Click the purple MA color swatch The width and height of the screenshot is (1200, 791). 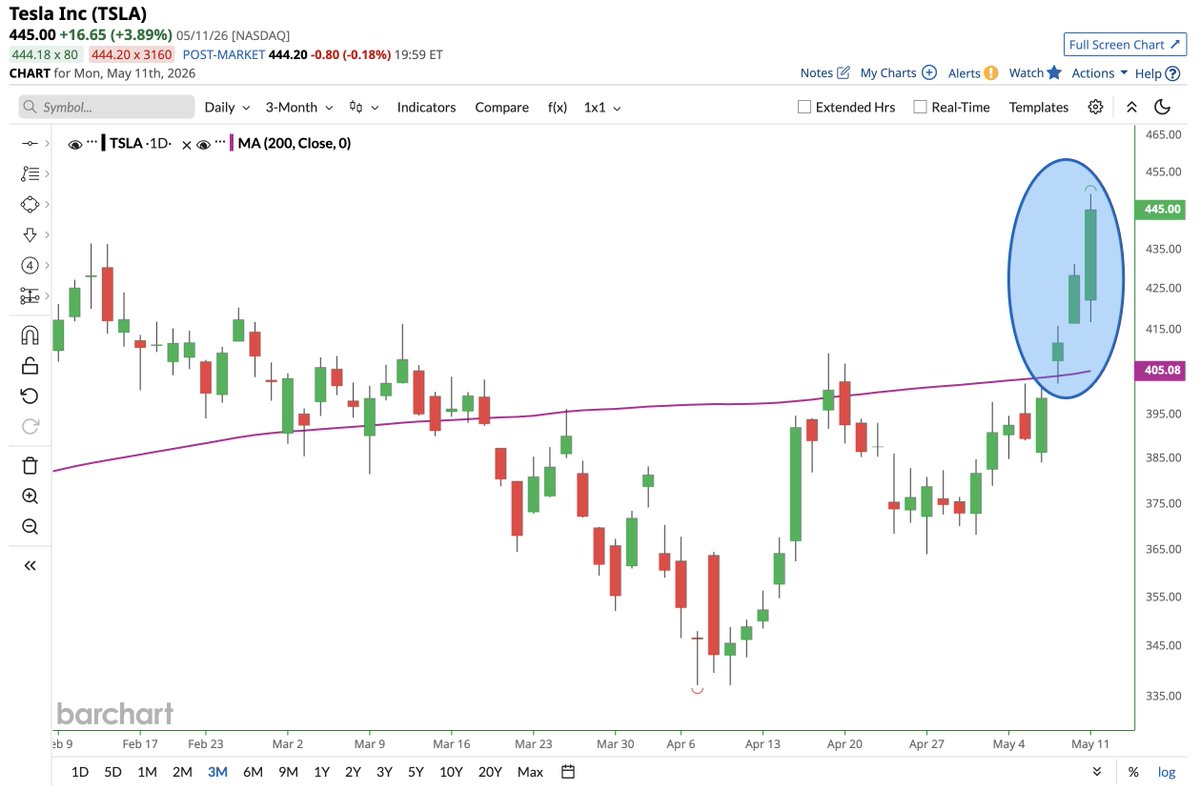(232, 144)
